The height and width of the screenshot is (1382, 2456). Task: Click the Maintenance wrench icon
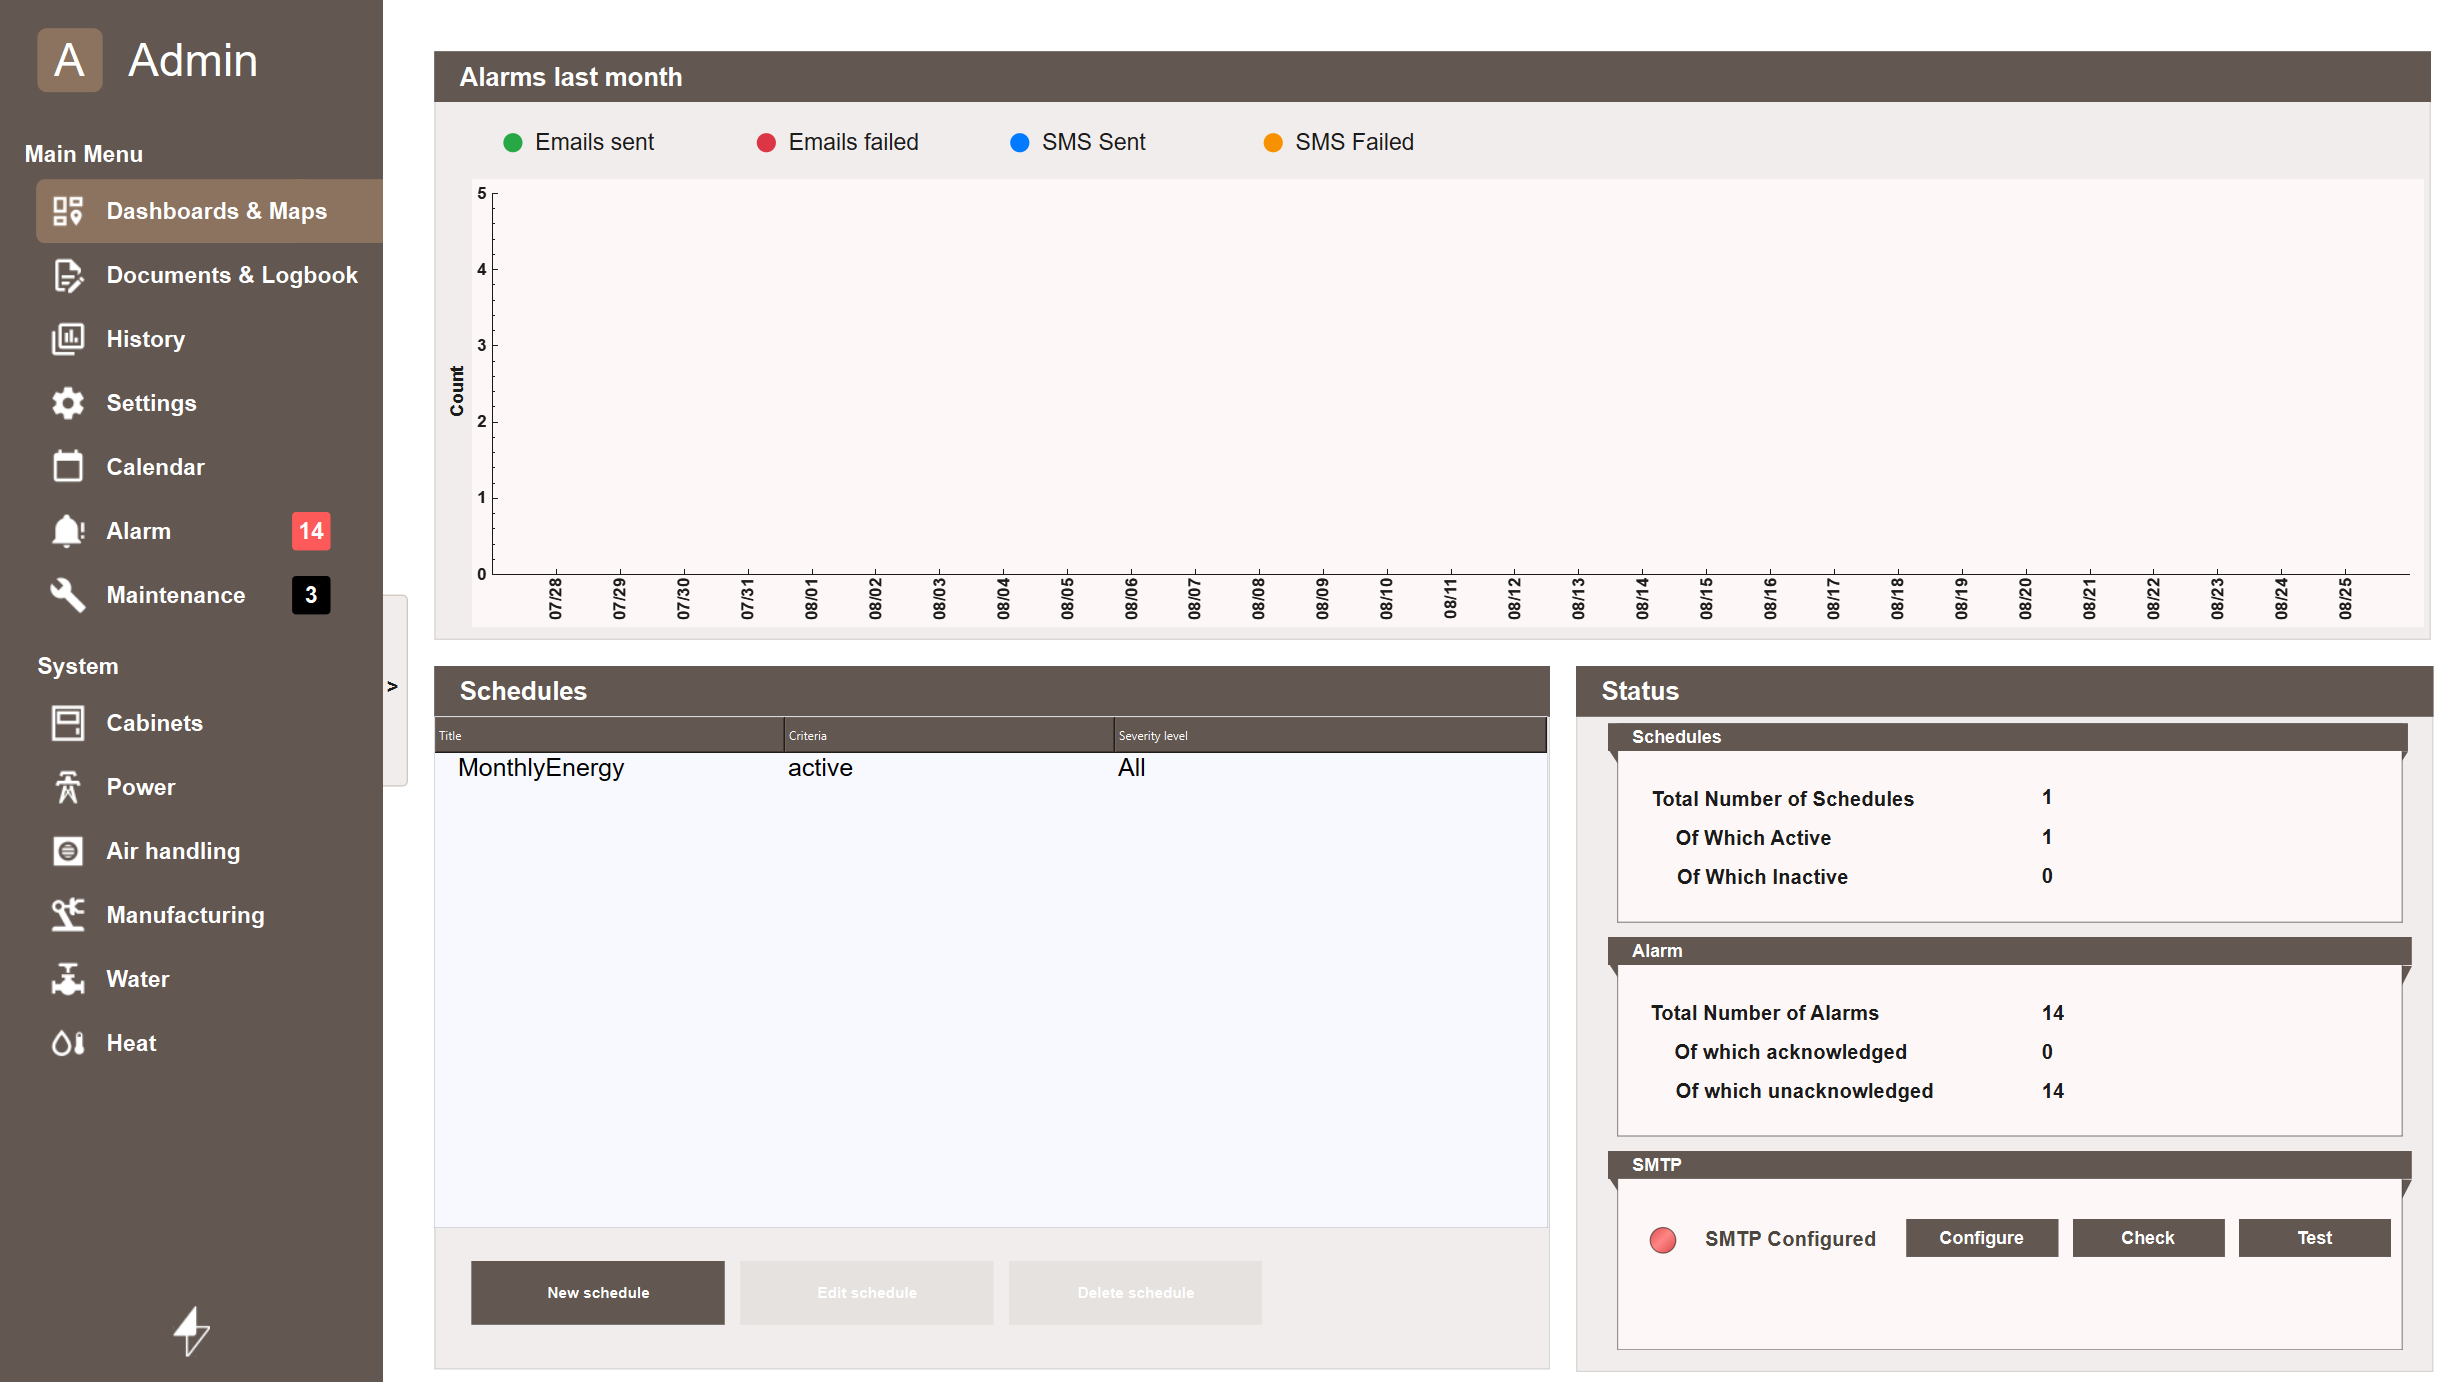click(68, 595)
